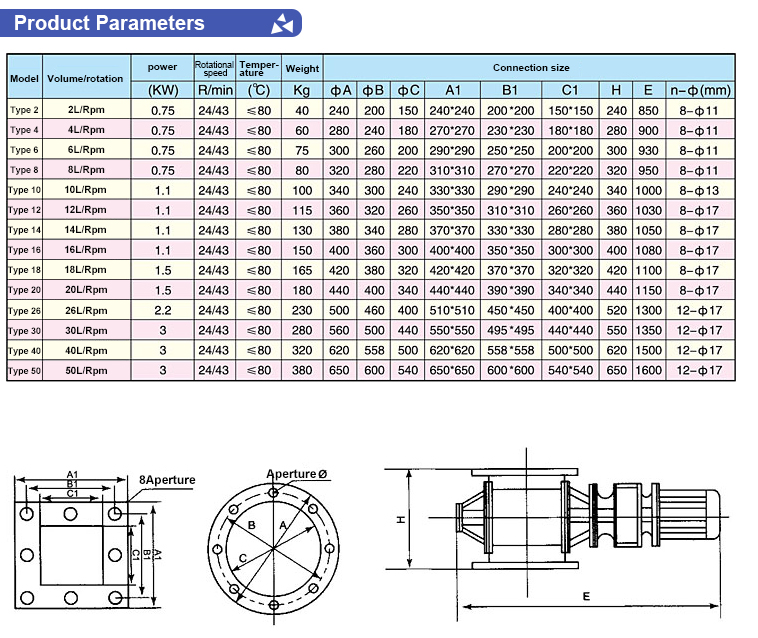Image resolution: width=758 pixels, height=638 pixels.
Task: Click the motor on the valve drawing
Action: [x=690, y=515]
